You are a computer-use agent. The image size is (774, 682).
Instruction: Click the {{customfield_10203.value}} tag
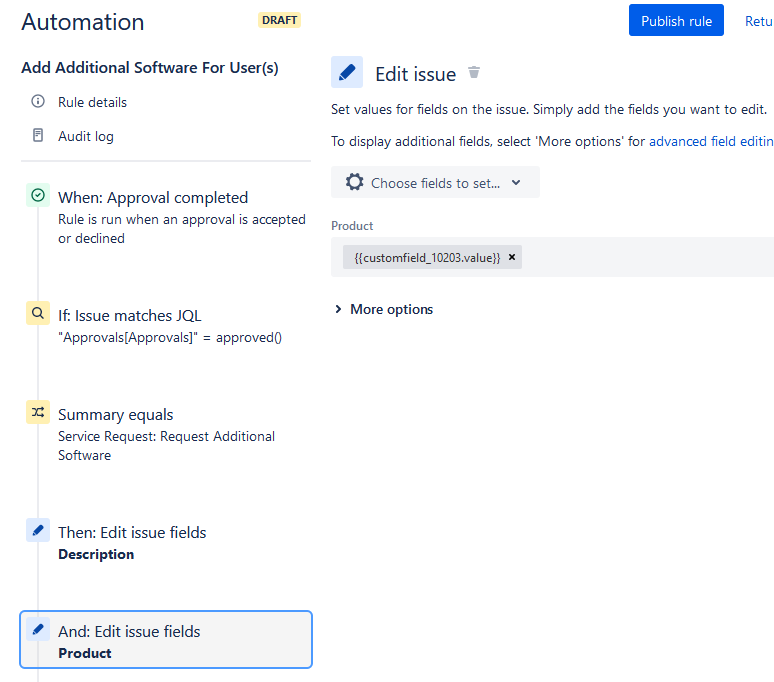click(x=427, y=258)
